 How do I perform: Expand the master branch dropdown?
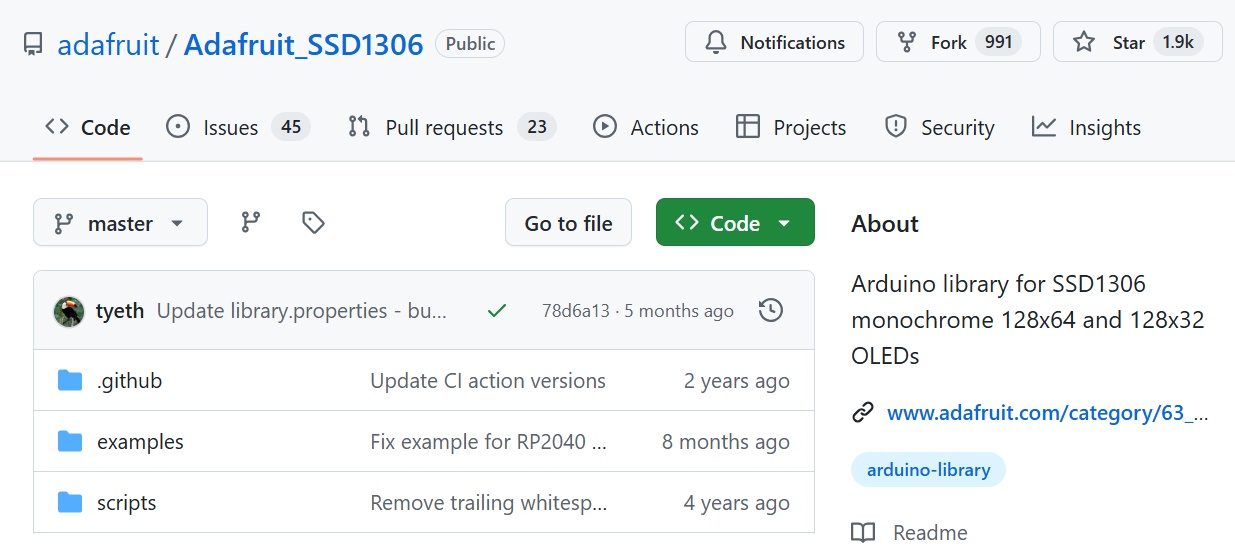[x=120, y=223]
